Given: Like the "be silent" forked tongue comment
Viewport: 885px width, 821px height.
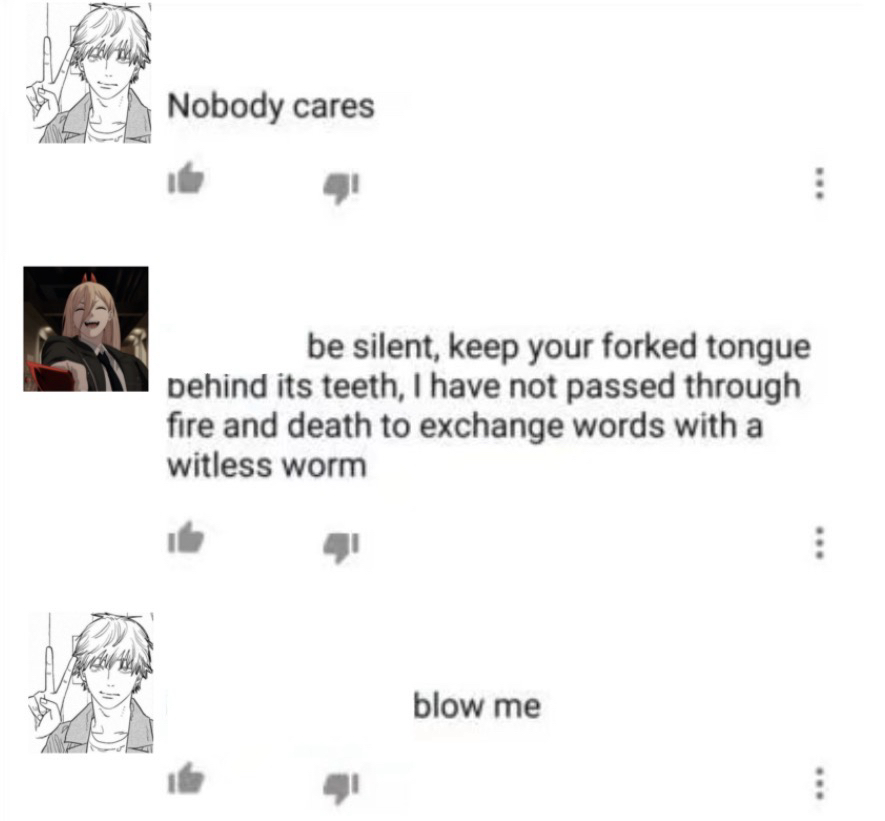Looking at the screenshot, I should coord(186,537).
